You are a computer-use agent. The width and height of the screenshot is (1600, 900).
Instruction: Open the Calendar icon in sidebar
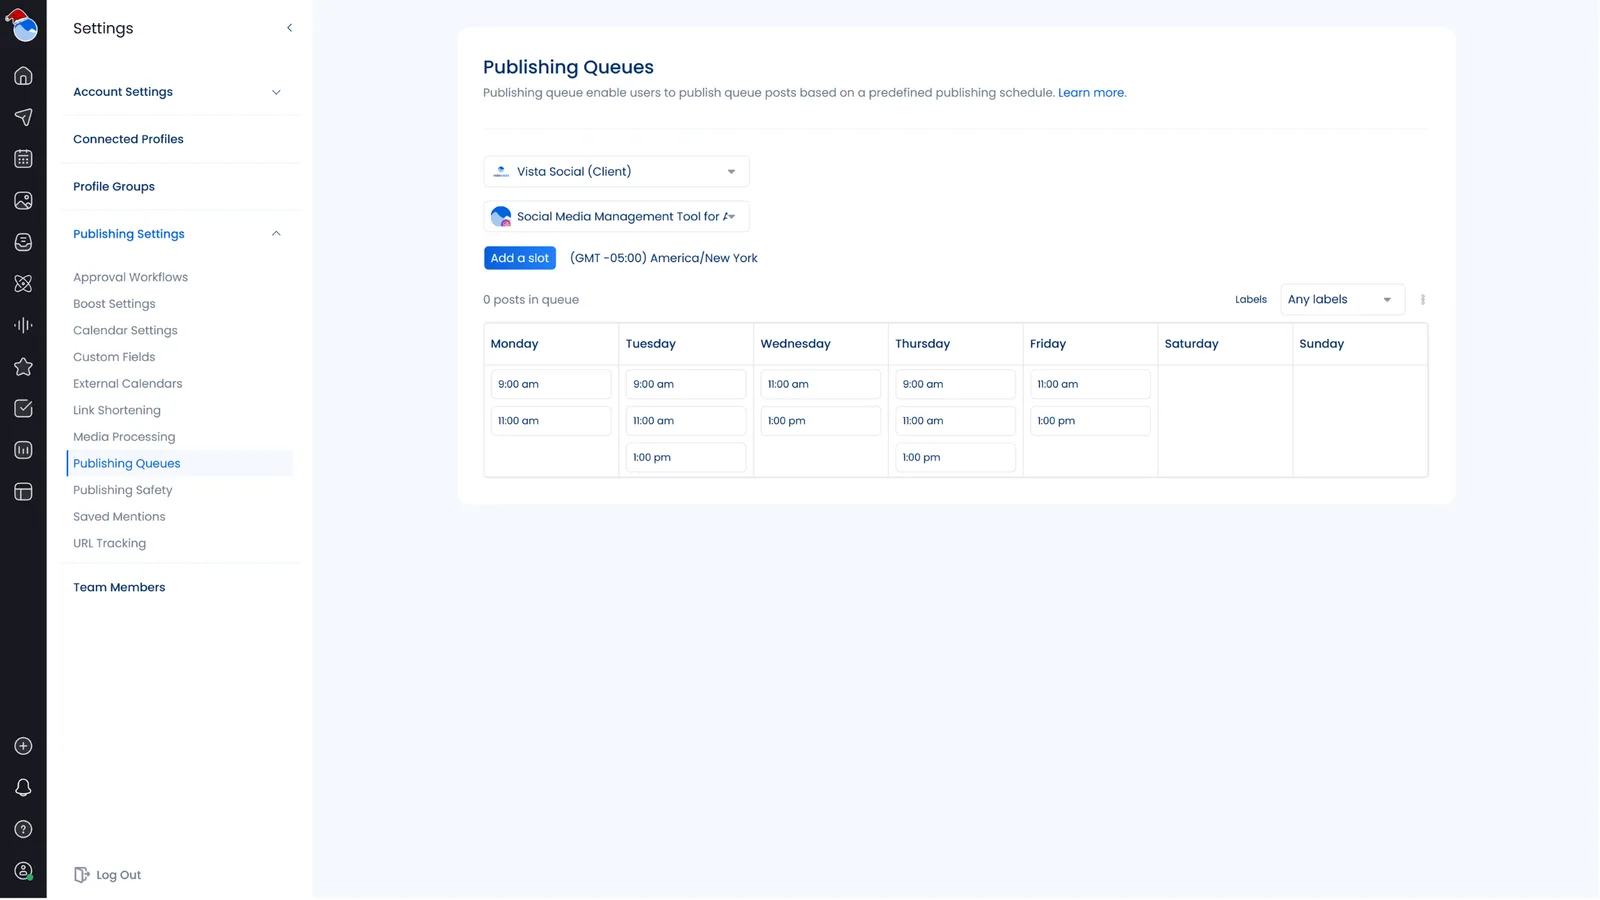pyautogui.click(x=23, y=159)
